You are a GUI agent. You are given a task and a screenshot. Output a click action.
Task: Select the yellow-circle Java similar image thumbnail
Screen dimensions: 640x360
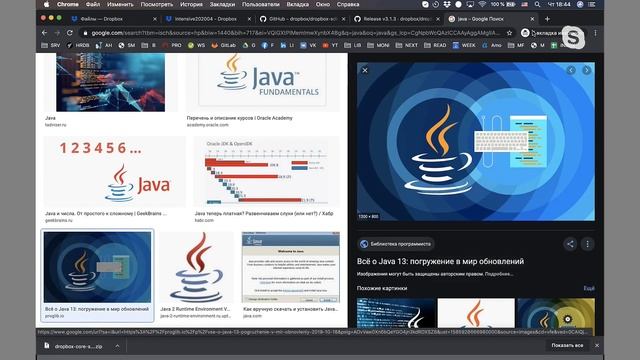point(556,313)
